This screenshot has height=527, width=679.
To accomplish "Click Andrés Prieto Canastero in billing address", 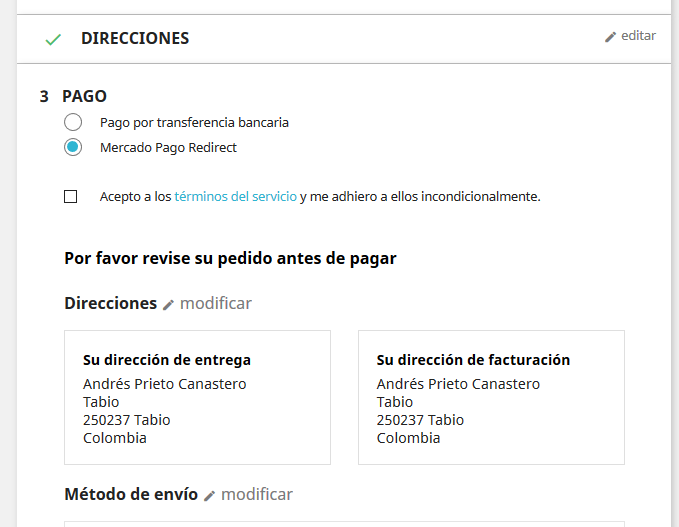I will pos(458,384).
